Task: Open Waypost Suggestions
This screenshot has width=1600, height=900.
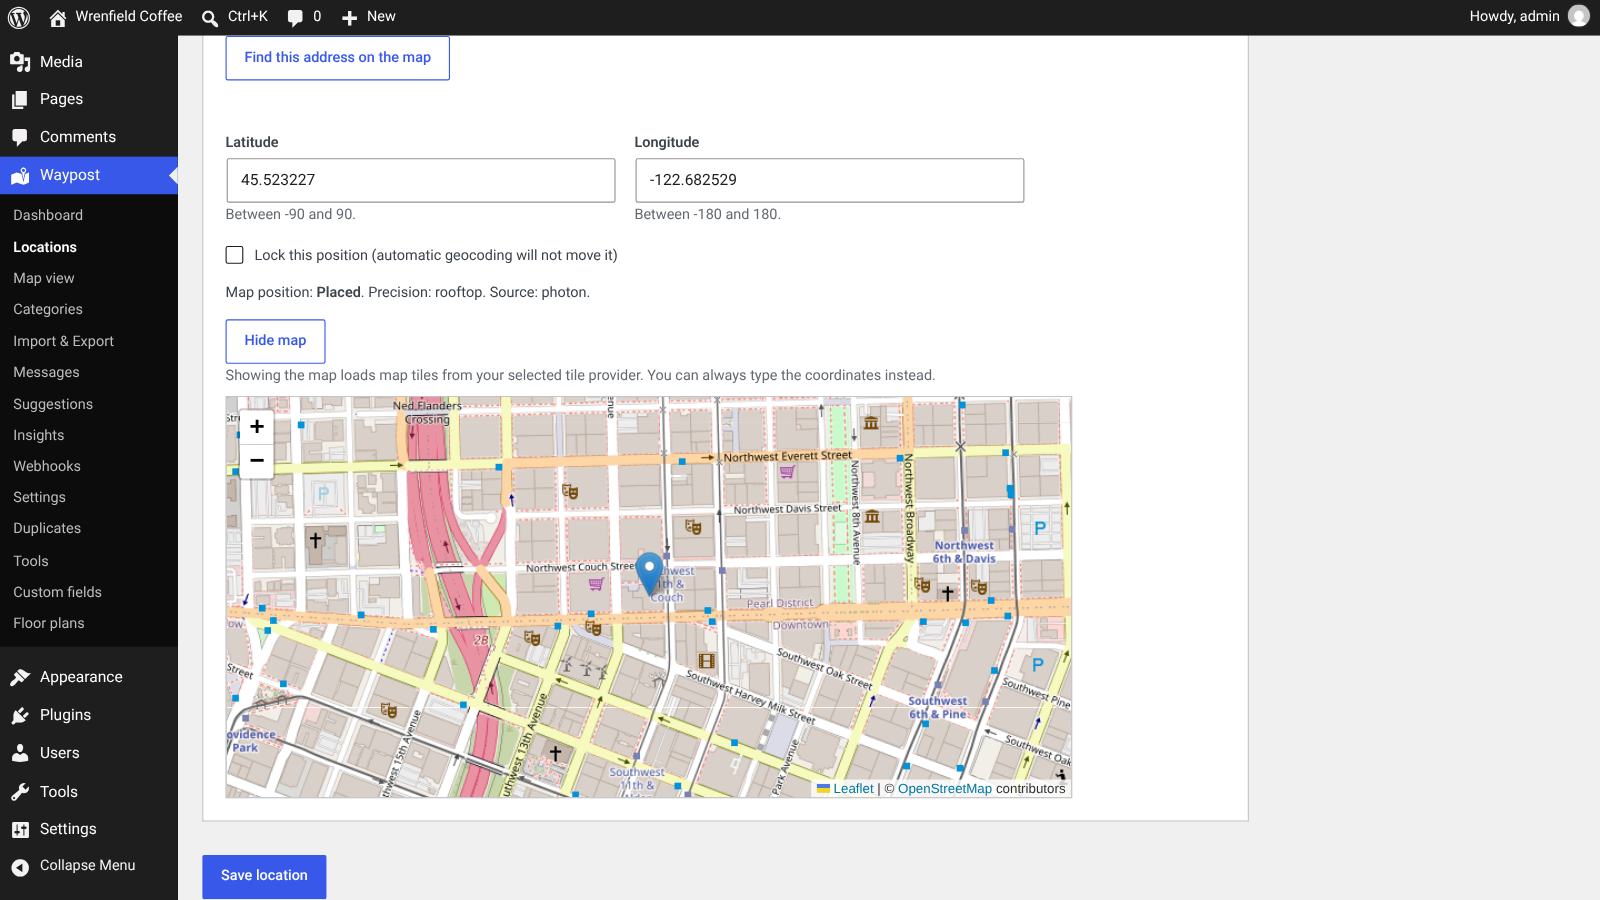Action: (x=53, y=404)
